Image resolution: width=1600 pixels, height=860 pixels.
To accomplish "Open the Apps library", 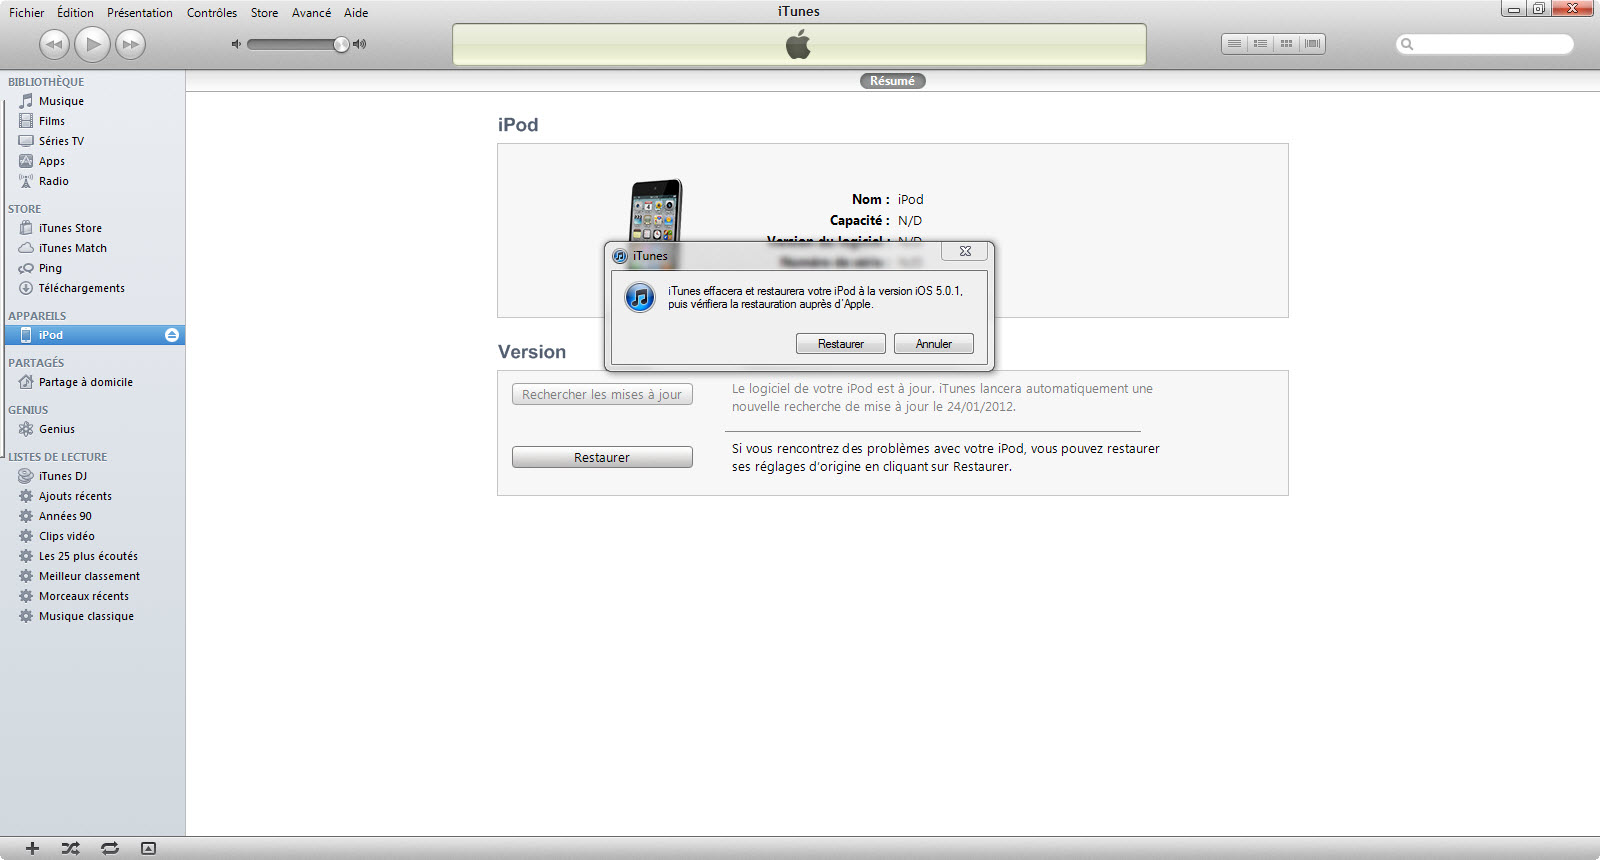I will [x=51, y=161].
